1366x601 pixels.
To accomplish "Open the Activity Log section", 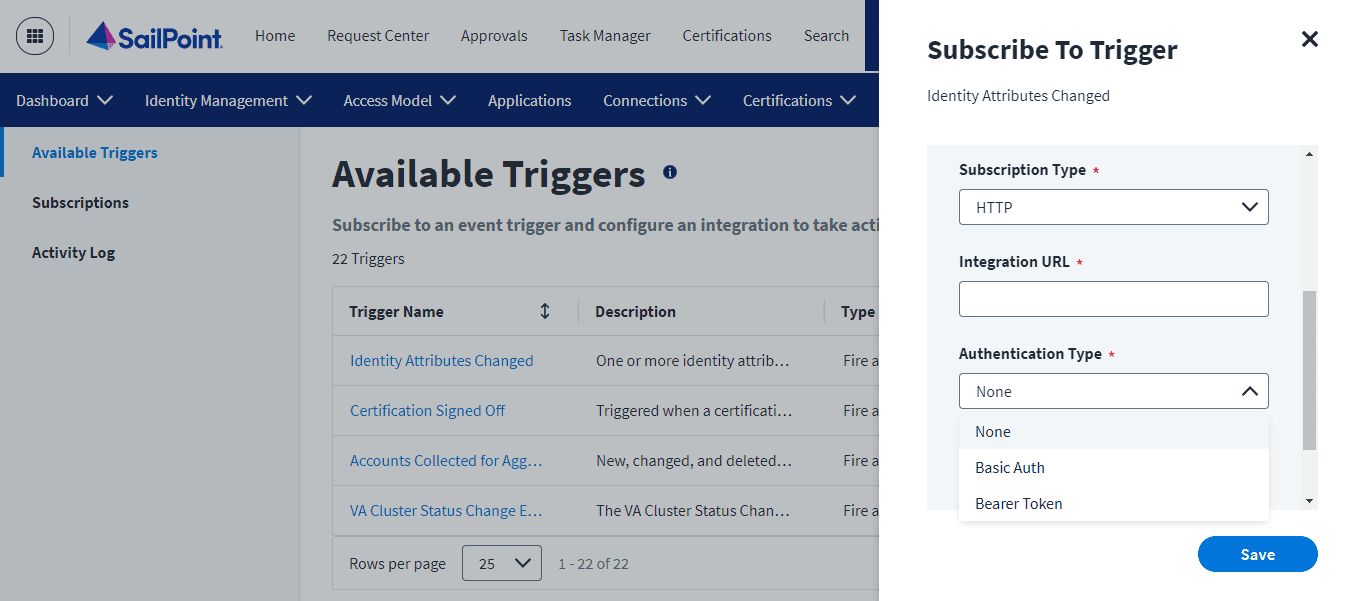I will (x=73, y=252).
